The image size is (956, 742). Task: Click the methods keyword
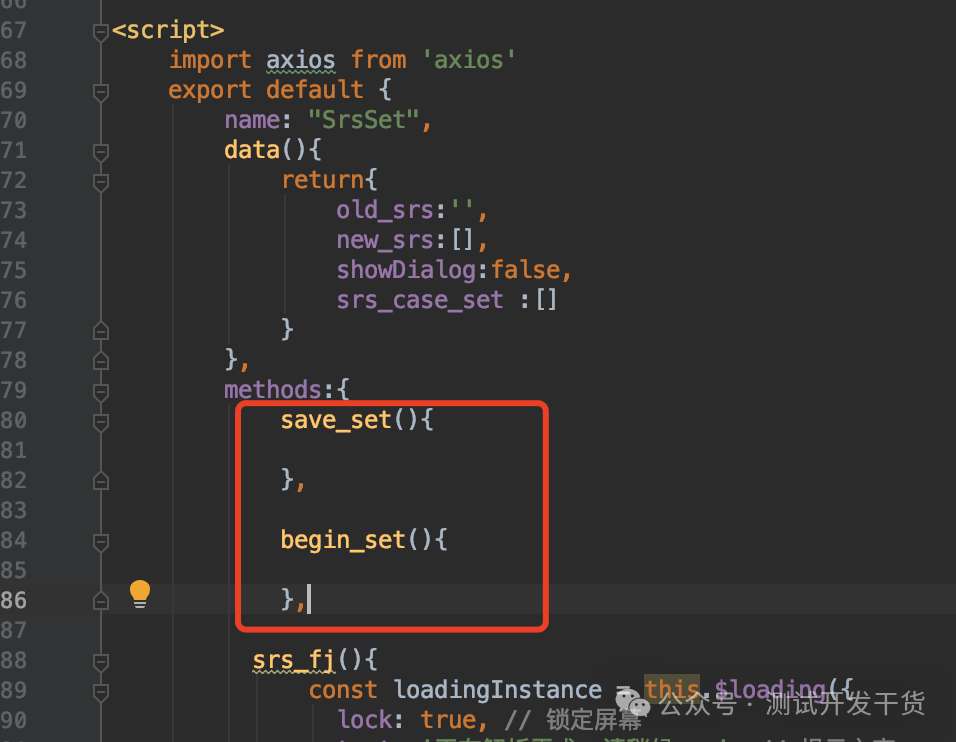click(273, 390)
